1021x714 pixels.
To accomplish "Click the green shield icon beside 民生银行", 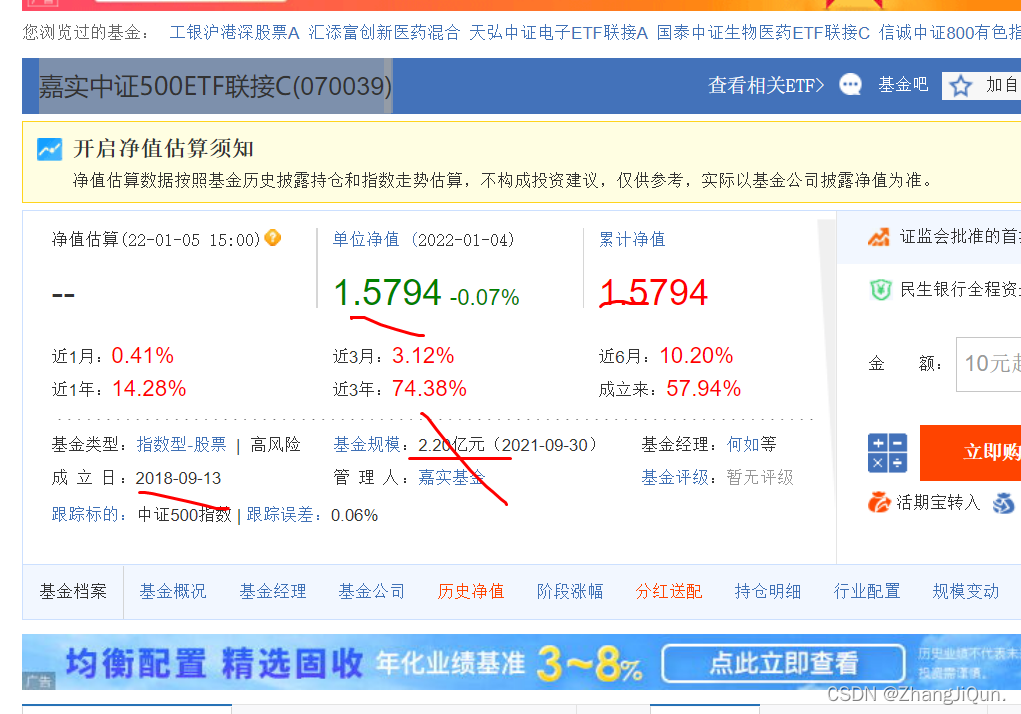I will pos(880,289).
